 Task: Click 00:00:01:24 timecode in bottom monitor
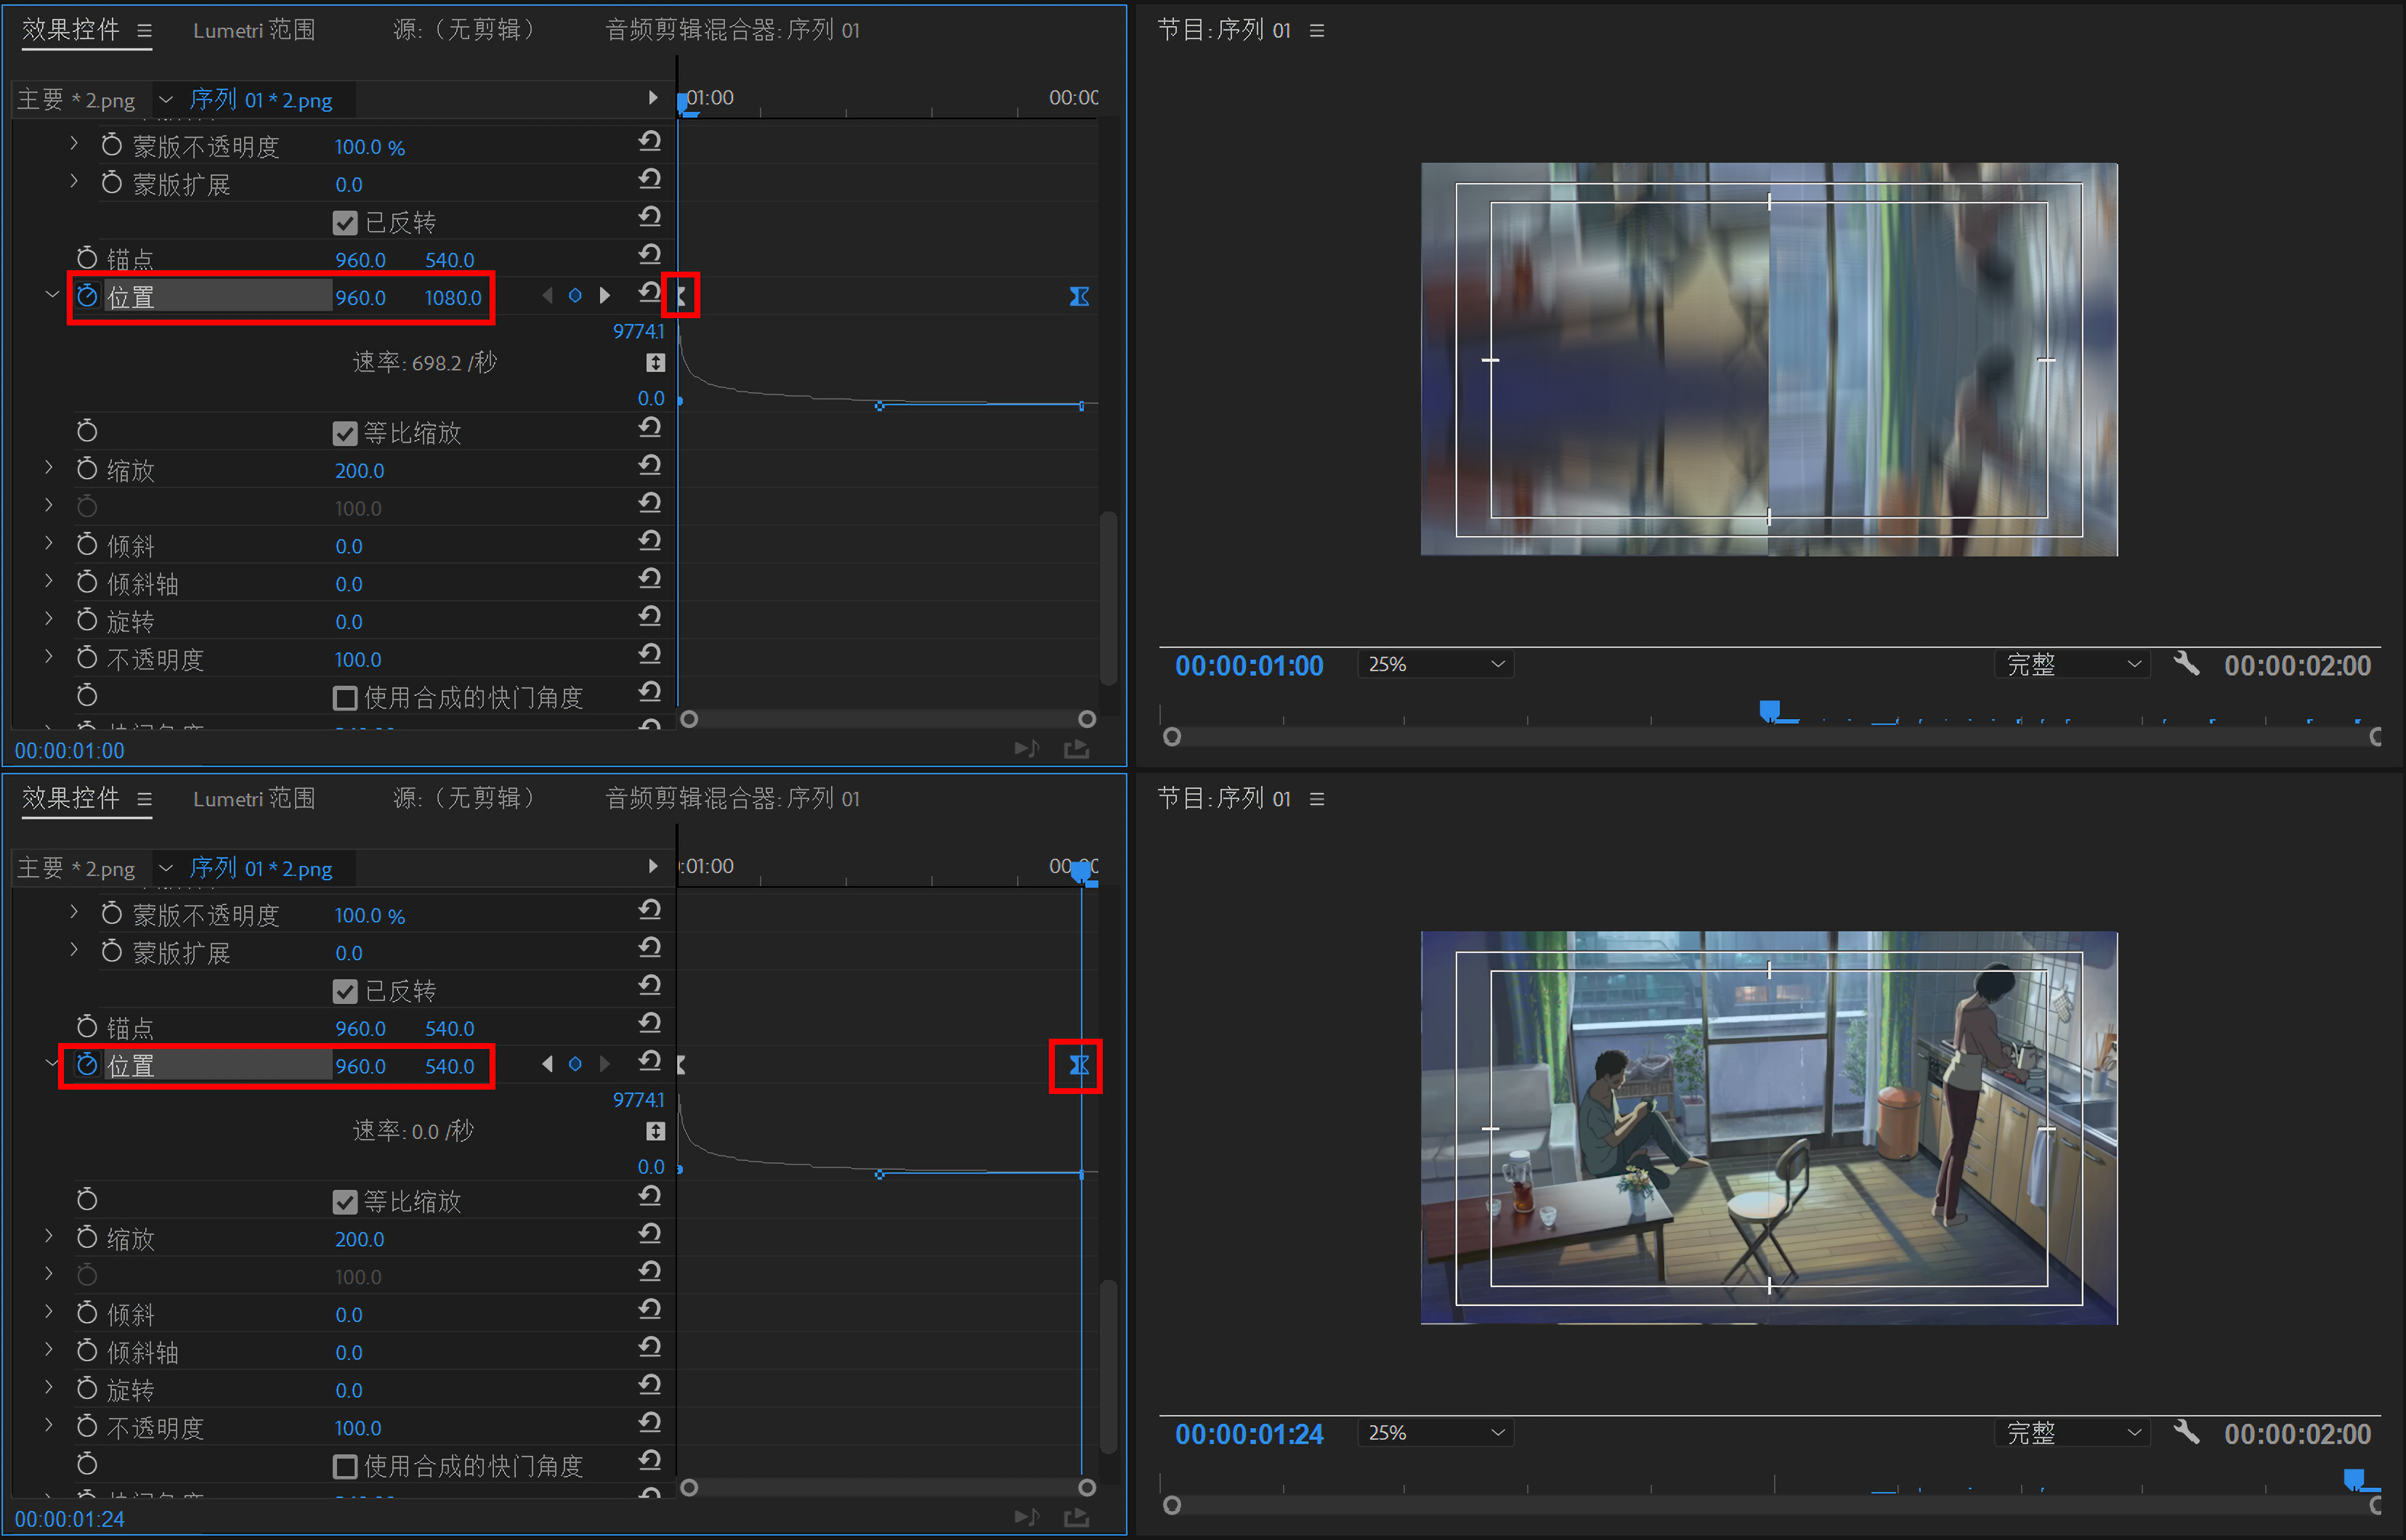[1249, 1433]
